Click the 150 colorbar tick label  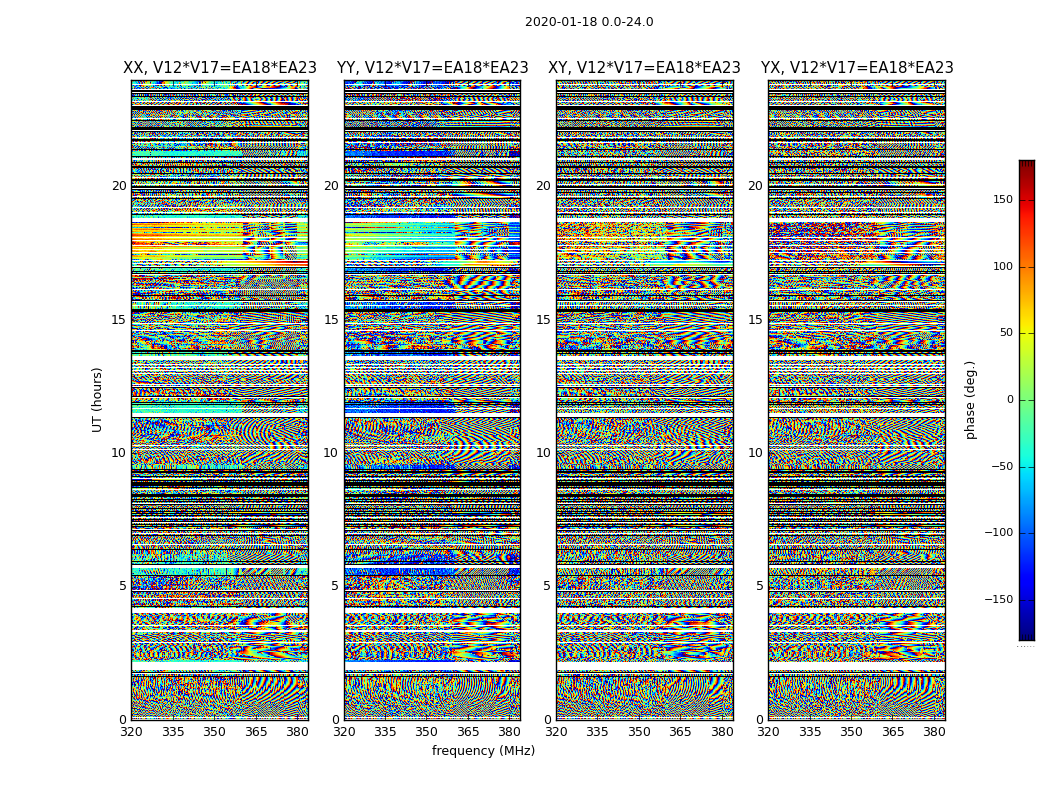1003,199
